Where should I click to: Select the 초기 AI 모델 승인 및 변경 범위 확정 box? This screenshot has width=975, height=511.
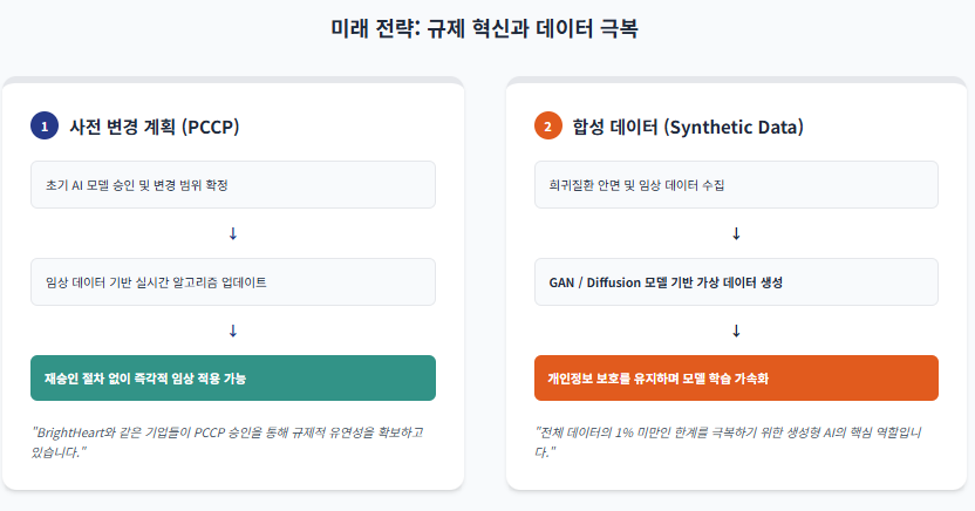[x=233, y=185]
